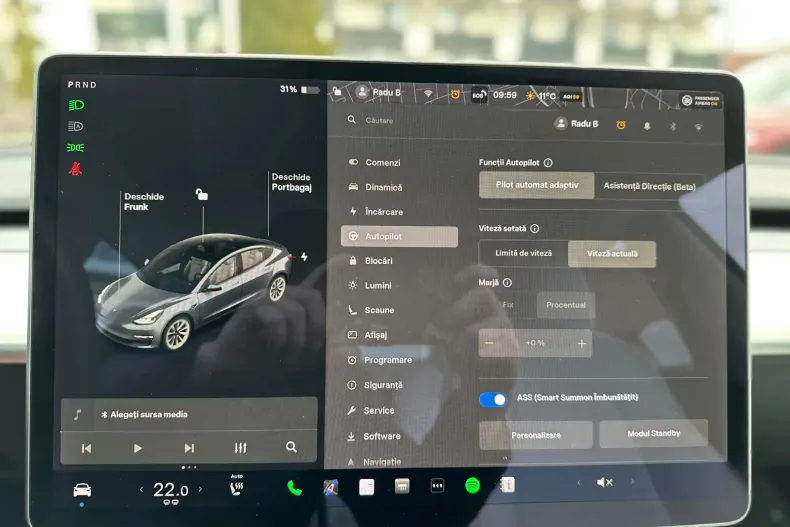Tap the passenger airbag indicator
The height and width of the screenshot is (527, 790).
[700, 100]
